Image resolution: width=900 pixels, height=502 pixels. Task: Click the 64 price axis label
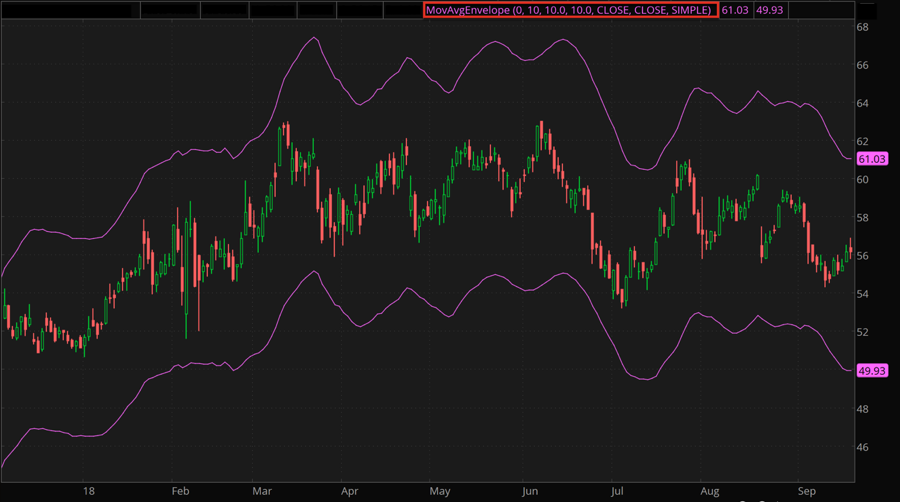[x=862, y=103]
